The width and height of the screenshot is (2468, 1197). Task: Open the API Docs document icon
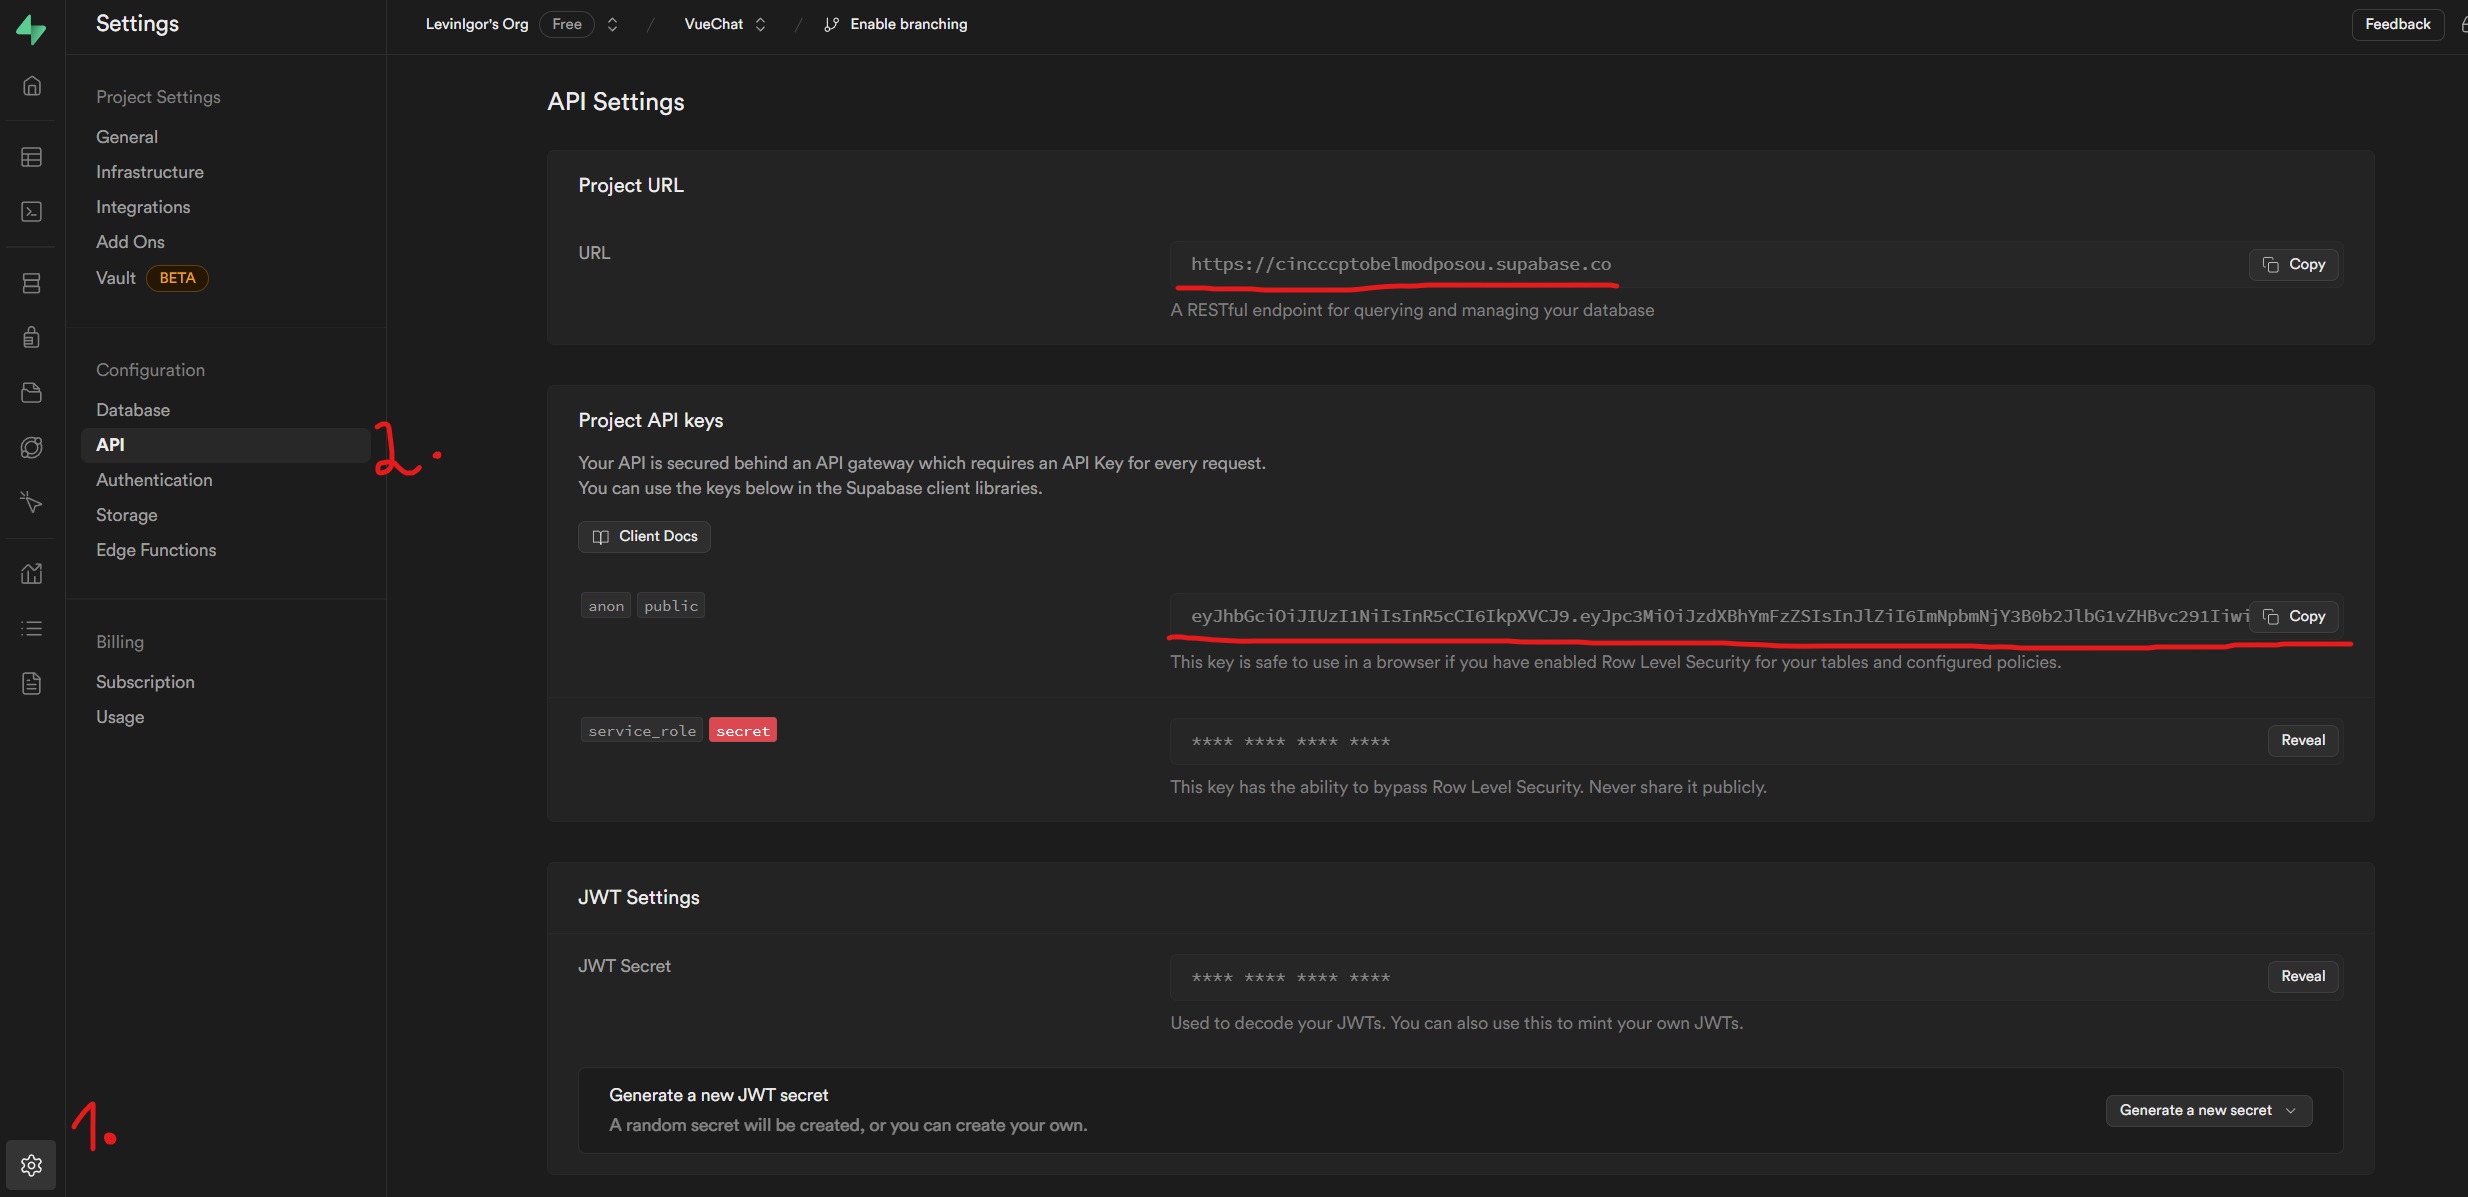coord(32,683)
